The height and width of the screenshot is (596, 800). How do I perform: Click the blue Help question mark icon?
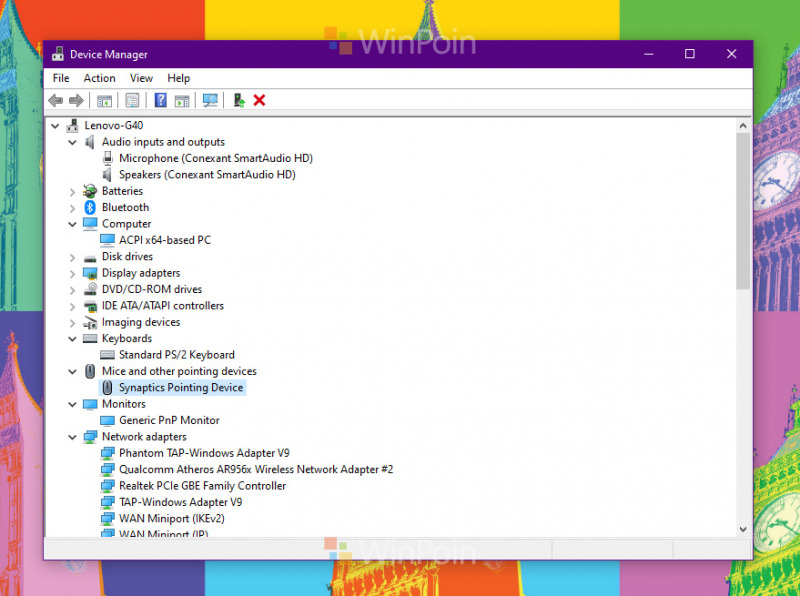[x=160, y=101]
